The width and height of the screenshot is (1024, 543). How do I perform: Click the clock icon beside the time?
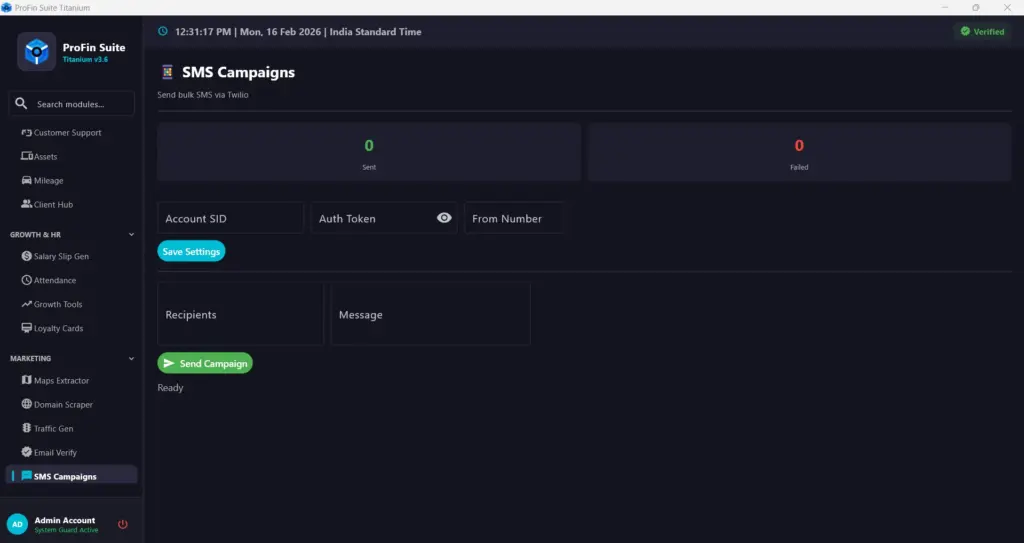pyautogui.click(x=163, y=31)
